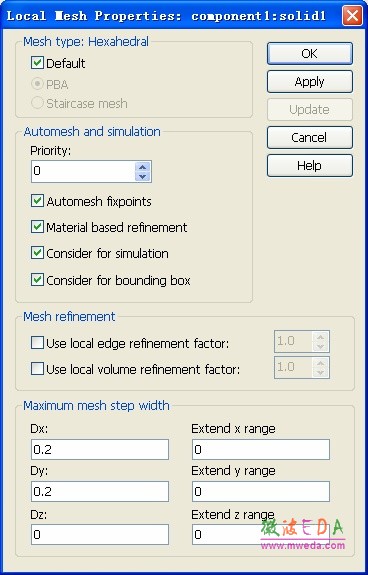Enable Use local edge refinement factor
This screenshot has height=575, width=368.
click(x=37, y=343)
